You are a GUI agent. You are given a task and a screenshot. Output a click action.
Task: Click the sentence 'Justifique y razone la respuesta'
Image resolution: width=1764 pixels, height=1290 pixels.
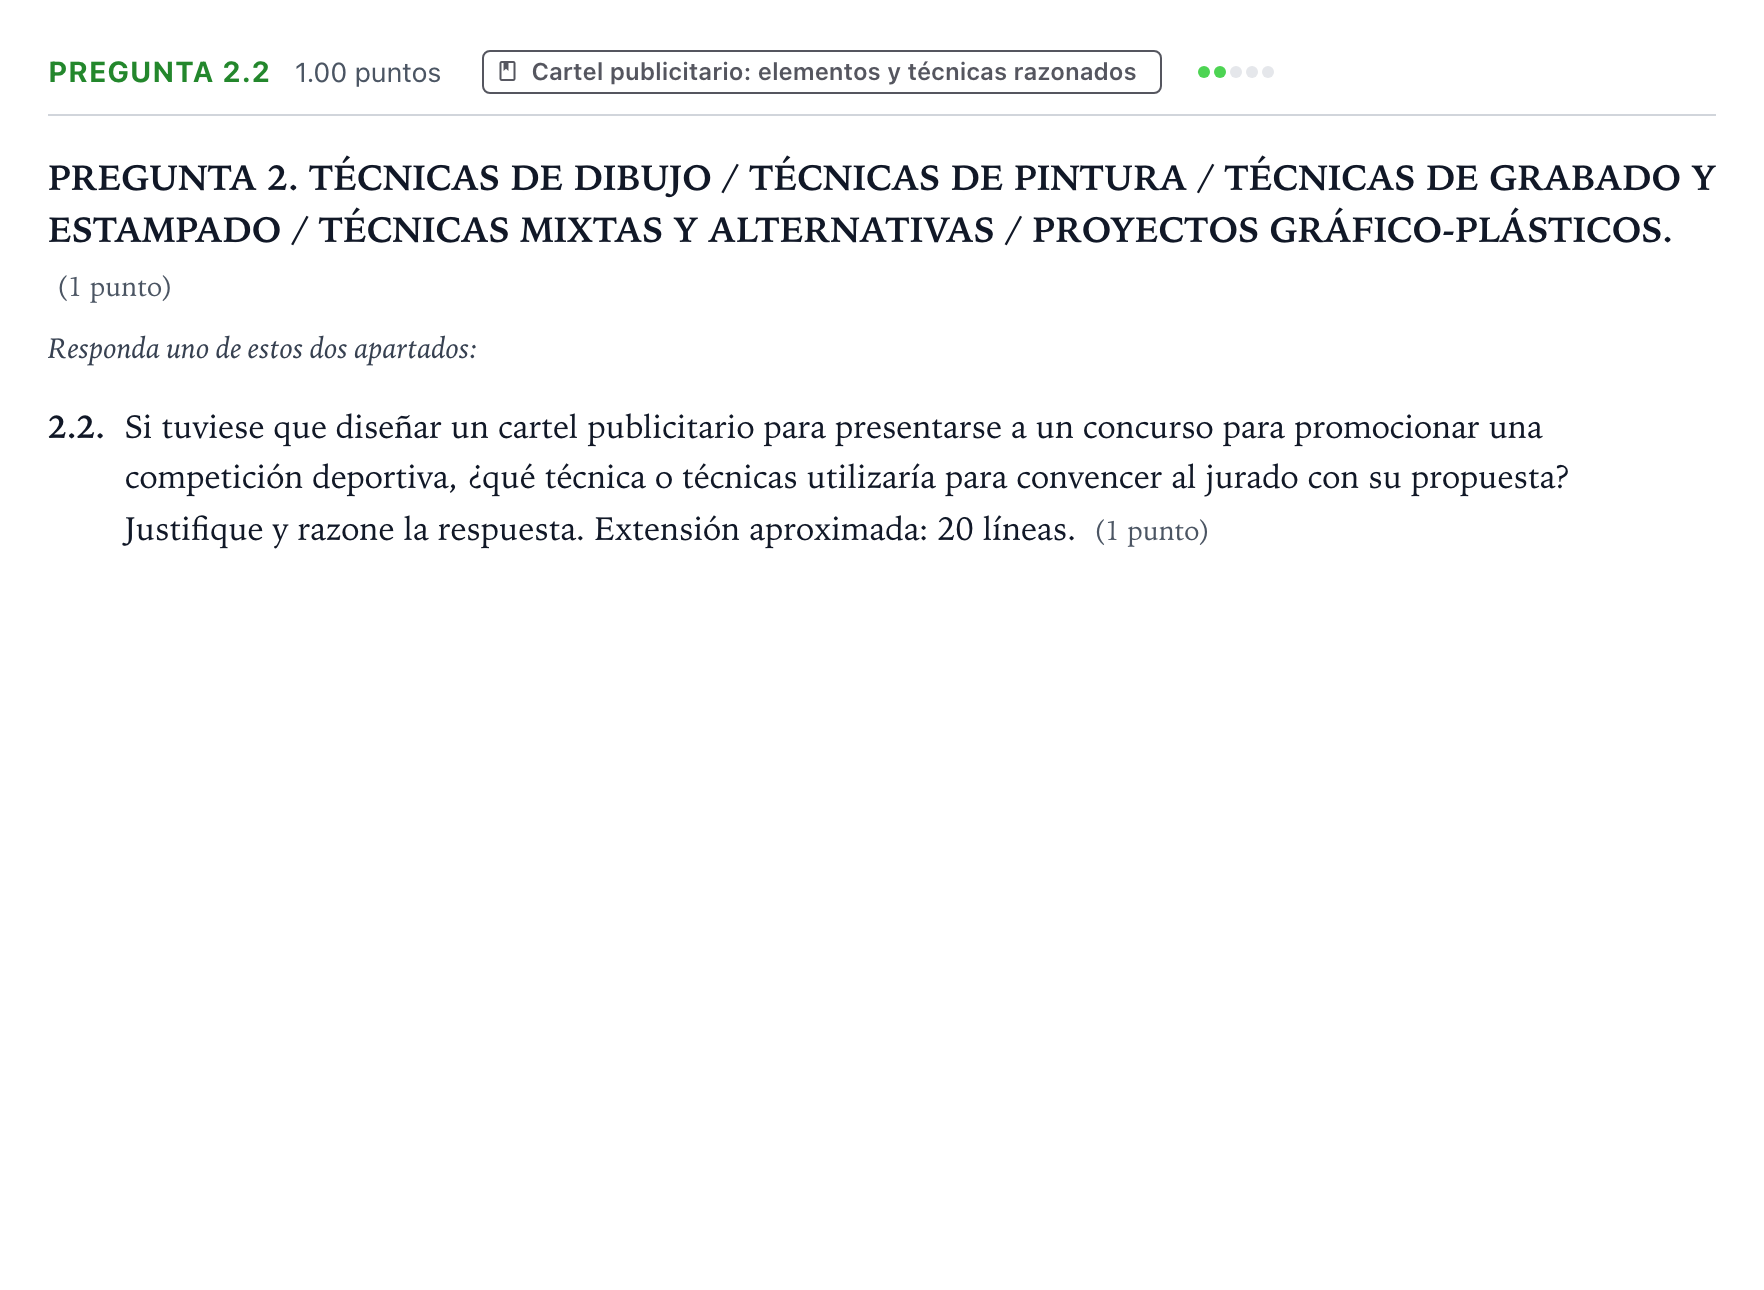(x=354, y=529)
